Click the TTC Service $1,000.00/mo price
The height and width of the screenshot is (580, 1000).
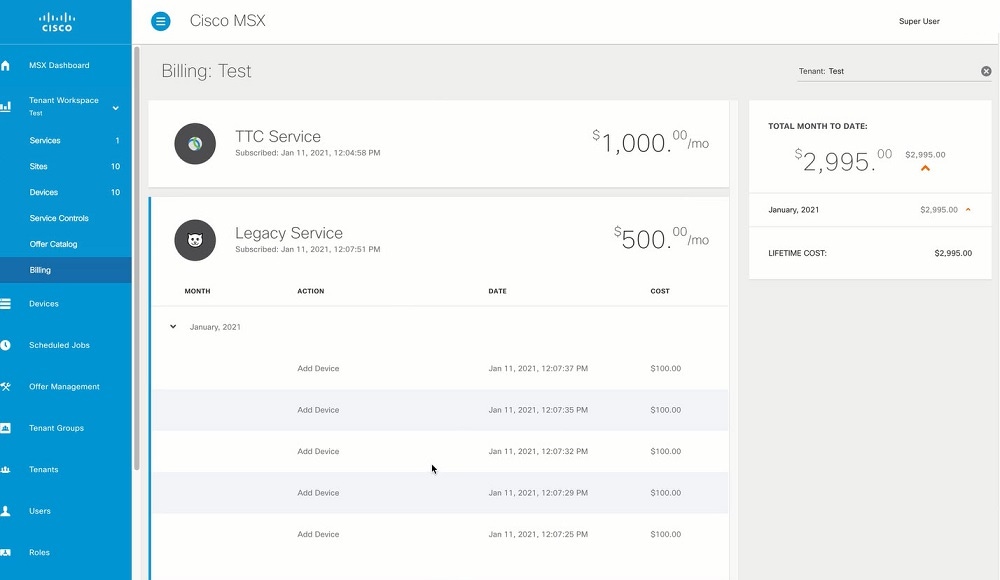point(651,142)
